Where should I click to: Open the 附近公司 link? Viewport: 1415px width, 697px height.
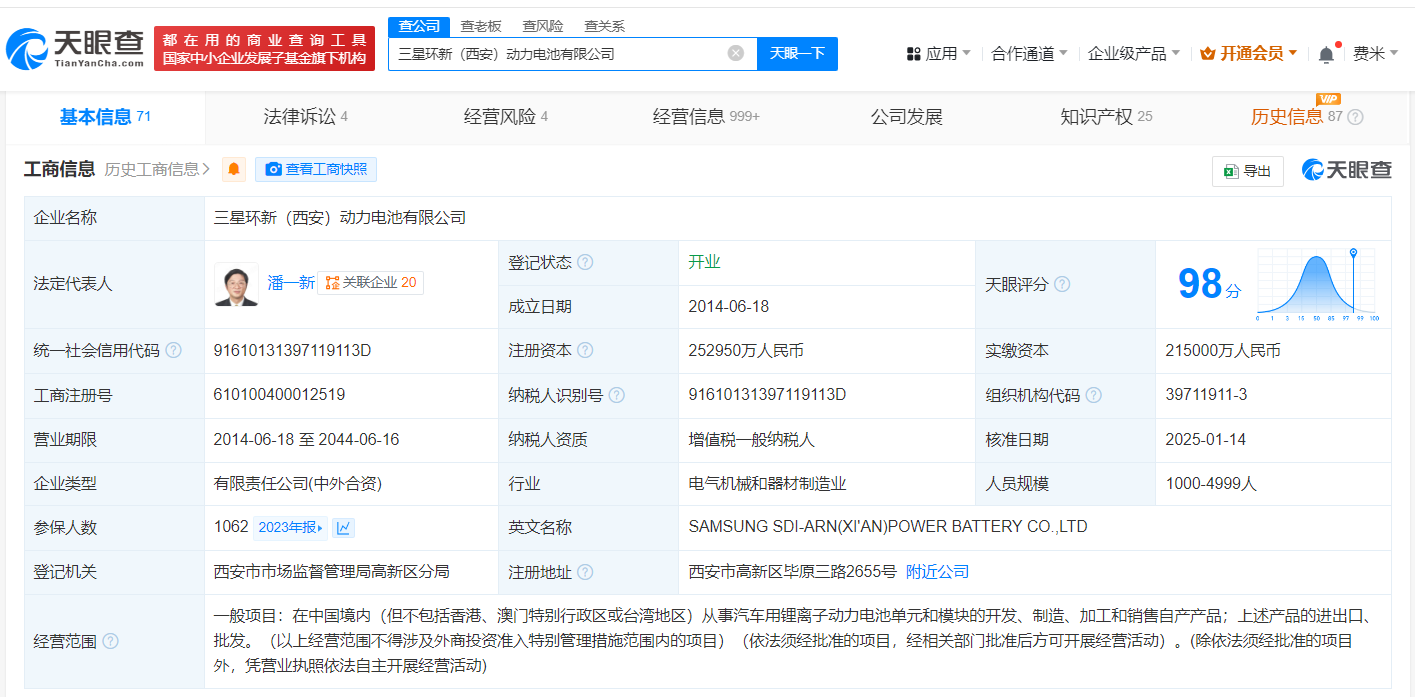click(x=937, y=572)
